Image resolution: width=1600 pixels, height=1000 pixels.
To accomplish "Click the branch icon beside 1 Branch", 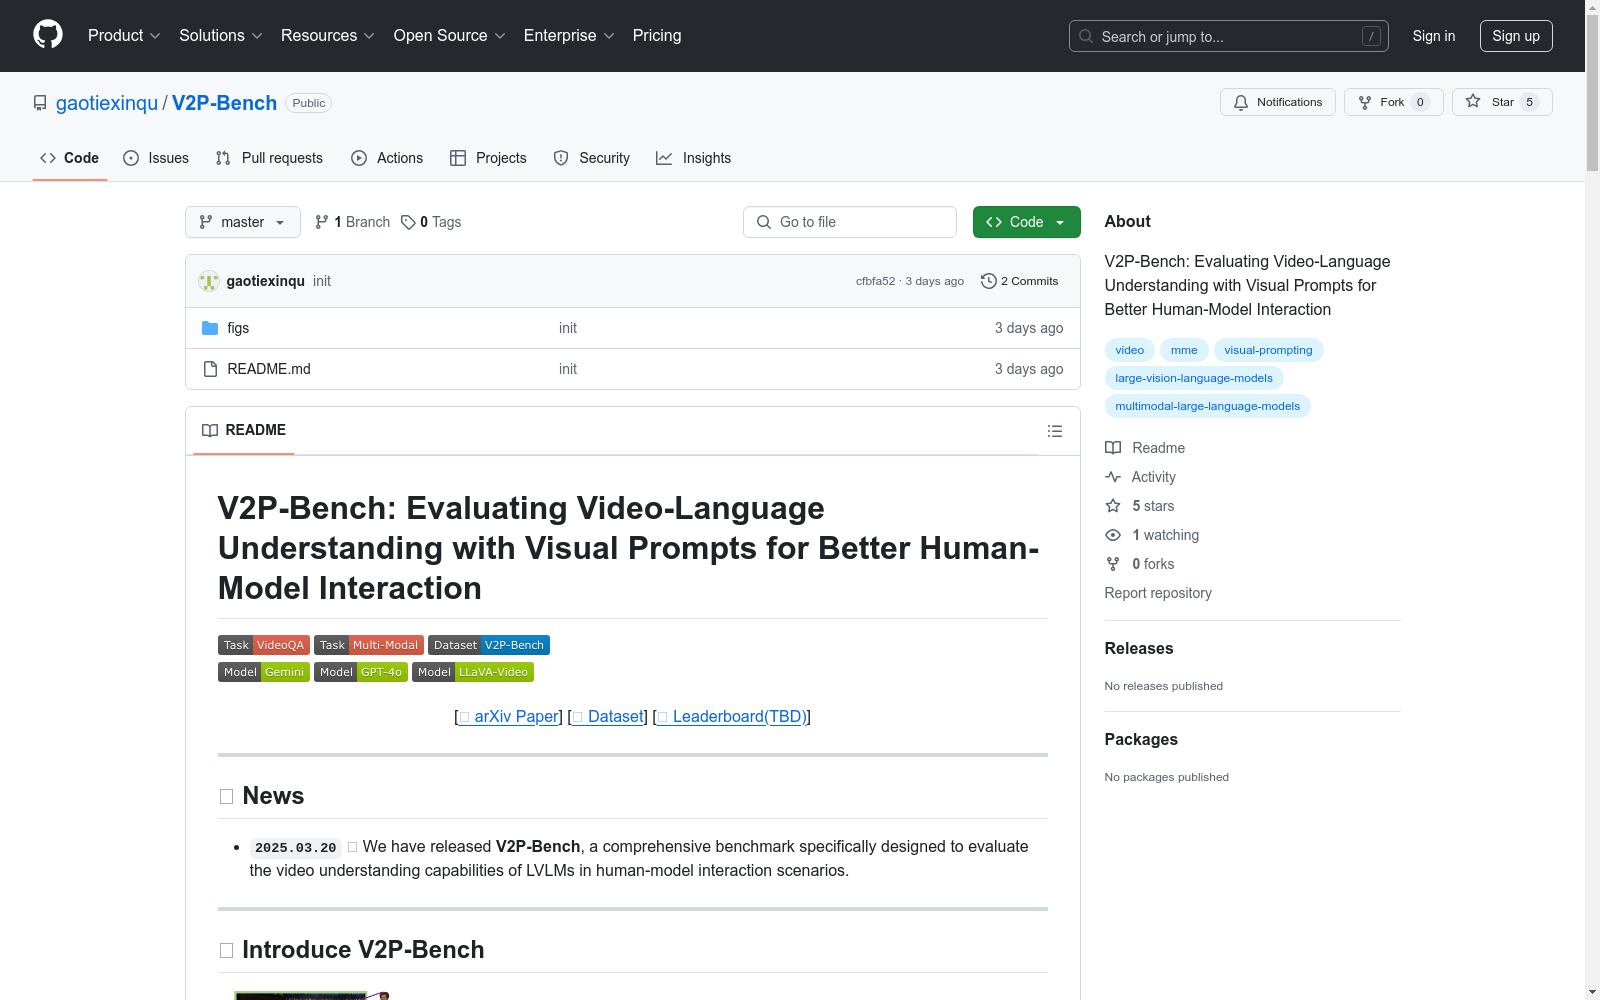I will [322, 222].
